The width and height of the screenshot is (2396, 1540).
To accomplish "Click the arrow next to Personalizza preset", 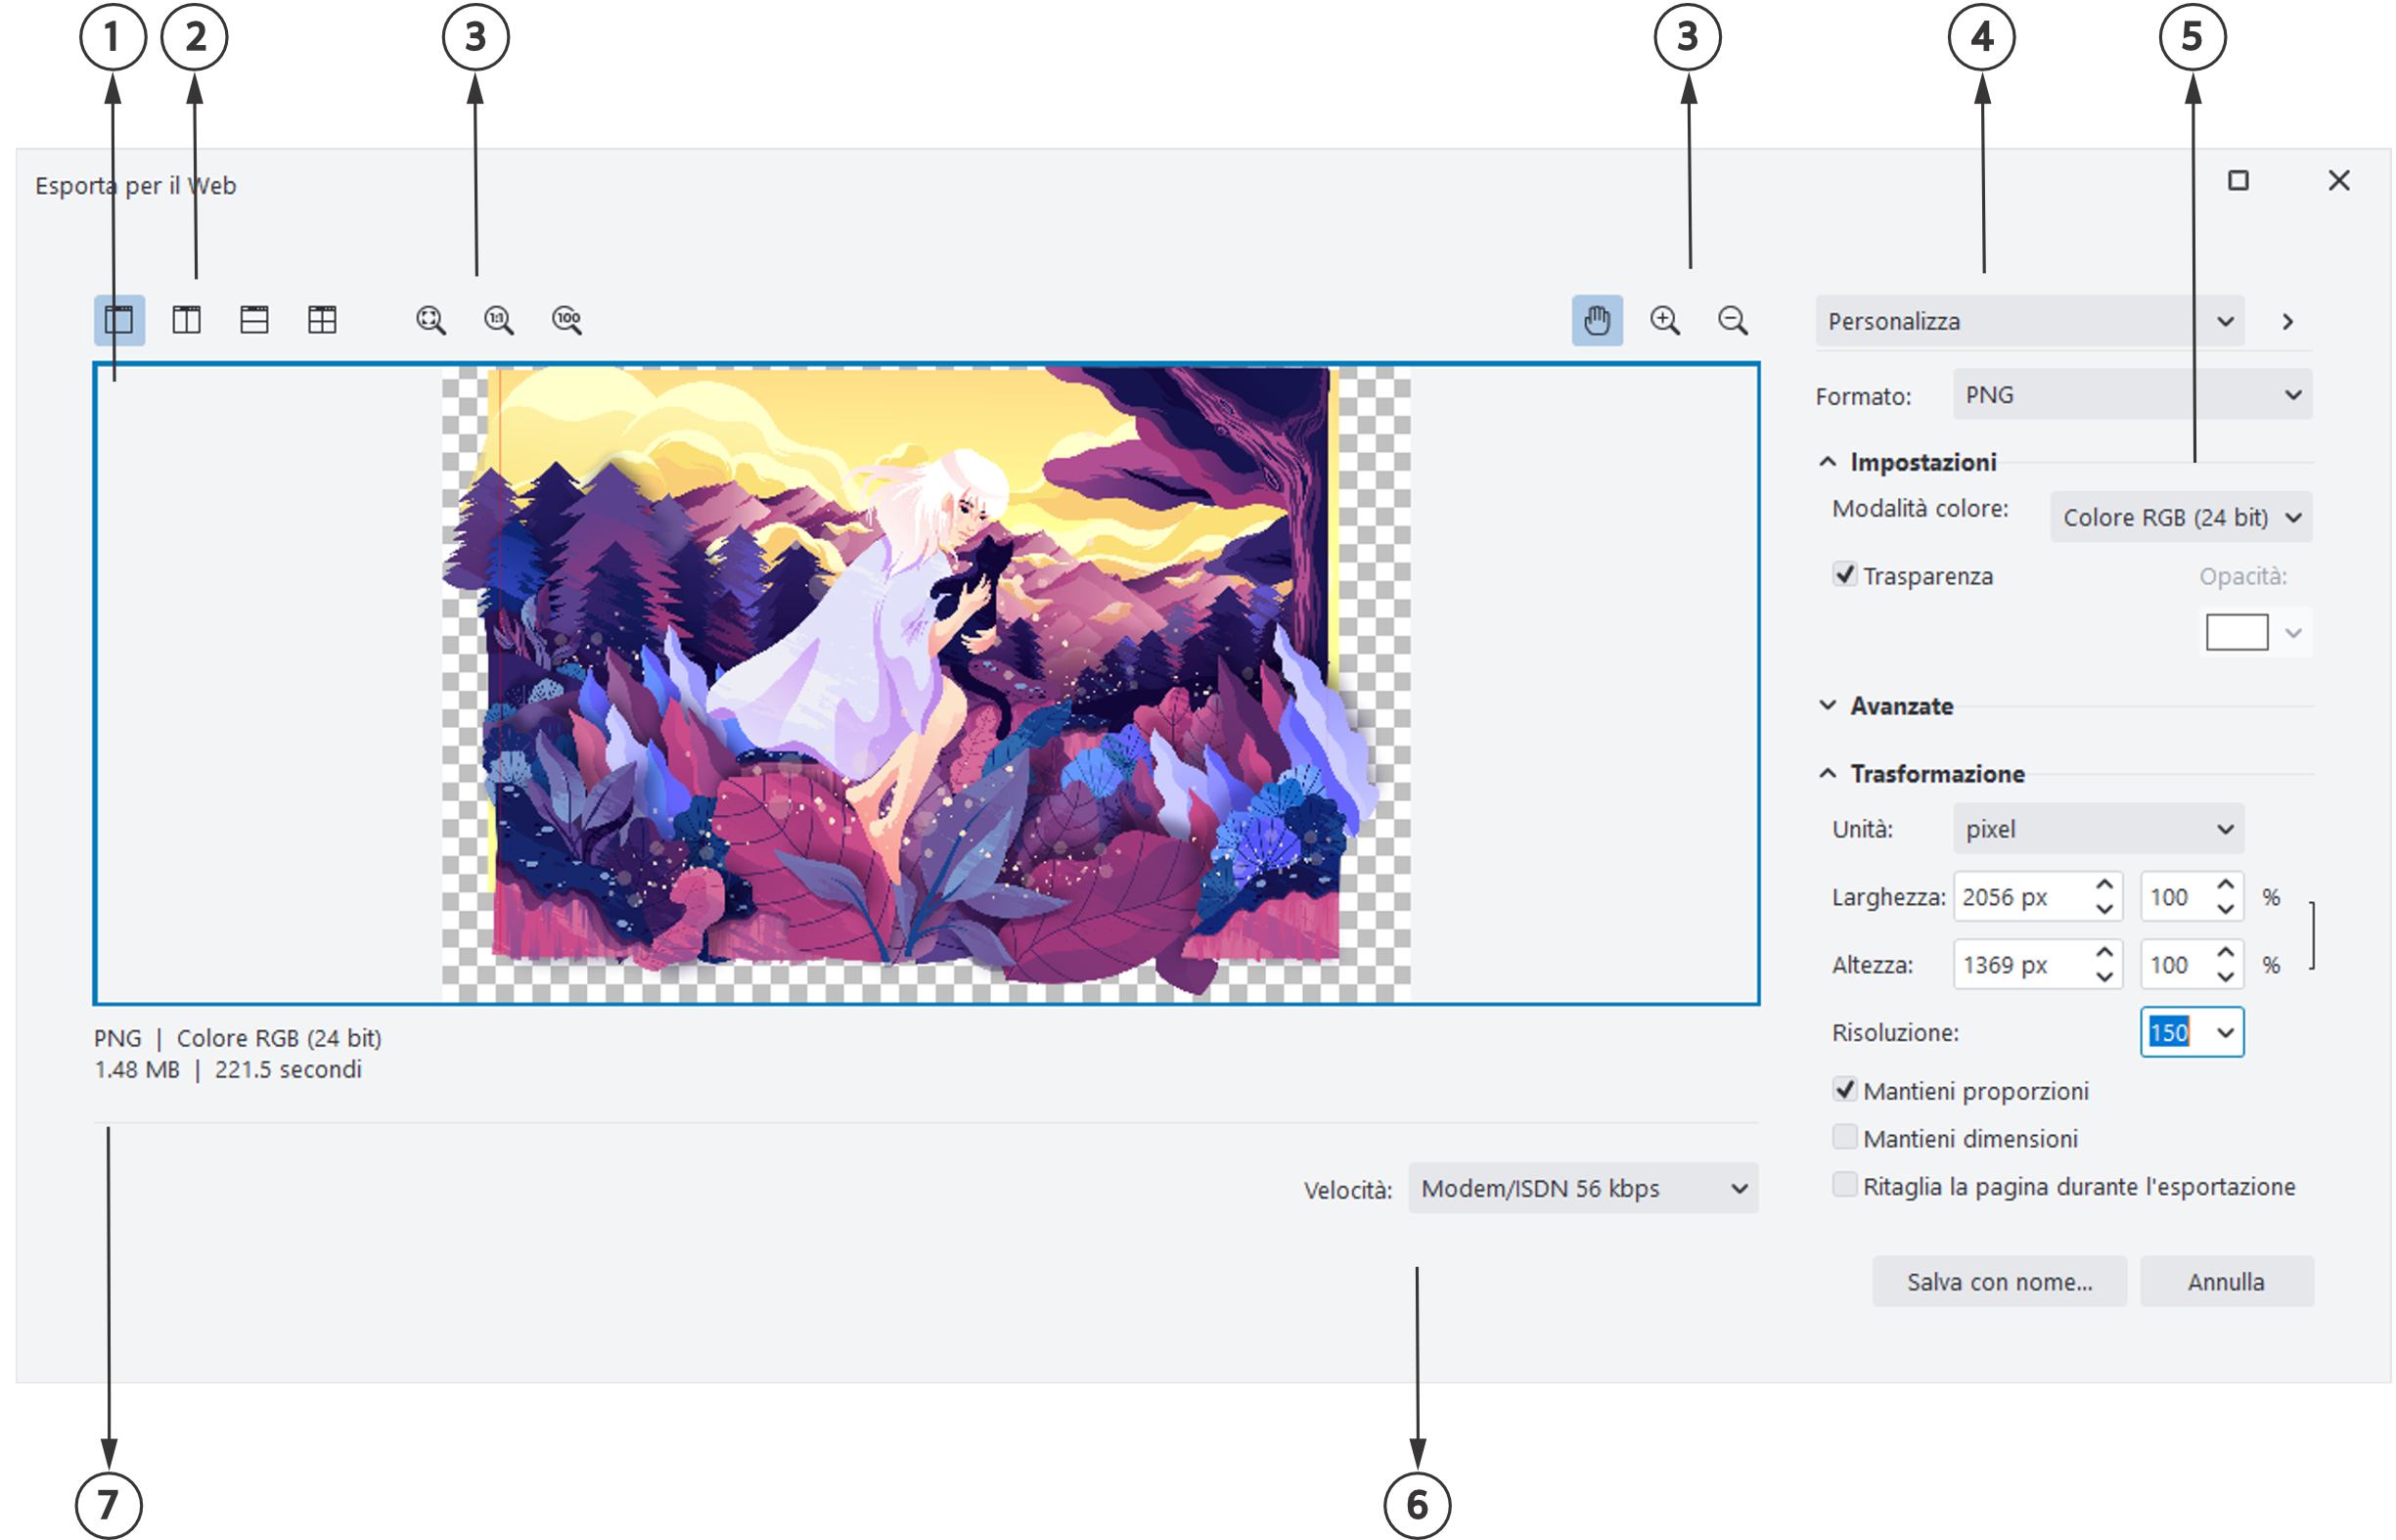I will pyautogui.click(x=2288, y=321).
